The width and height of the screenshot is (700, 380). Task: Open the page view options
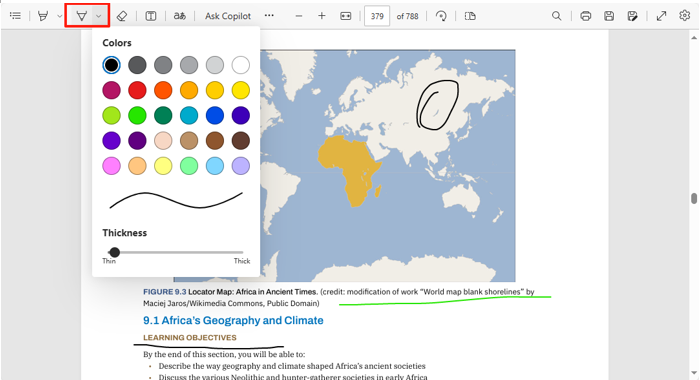[470, 16]
